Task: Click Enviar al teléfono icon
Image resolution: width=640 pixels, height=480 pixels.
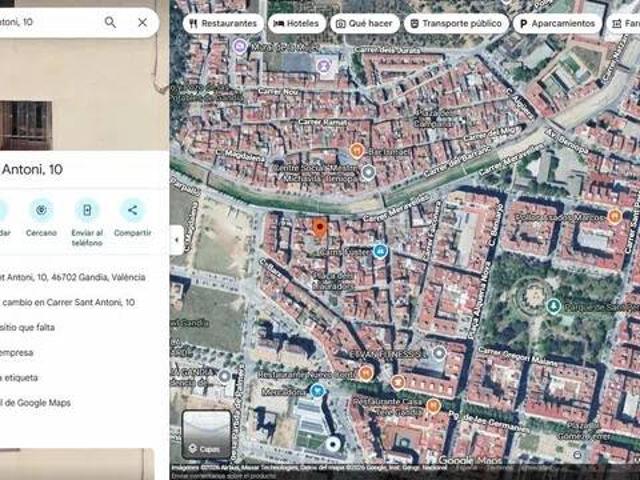Action: (87, 210)
